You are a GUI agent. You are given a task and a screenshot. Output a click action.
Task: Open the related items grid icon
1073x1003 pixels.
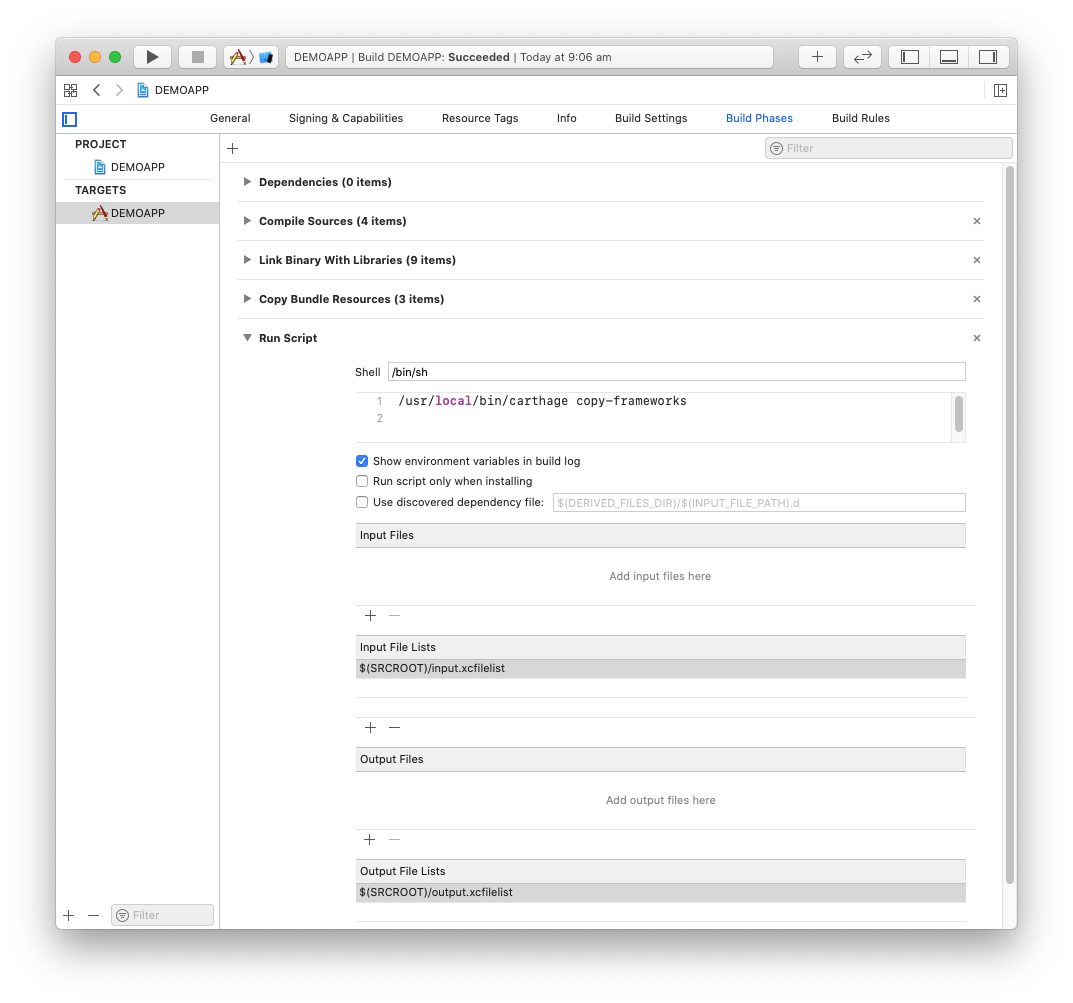[x=71, y=90]
